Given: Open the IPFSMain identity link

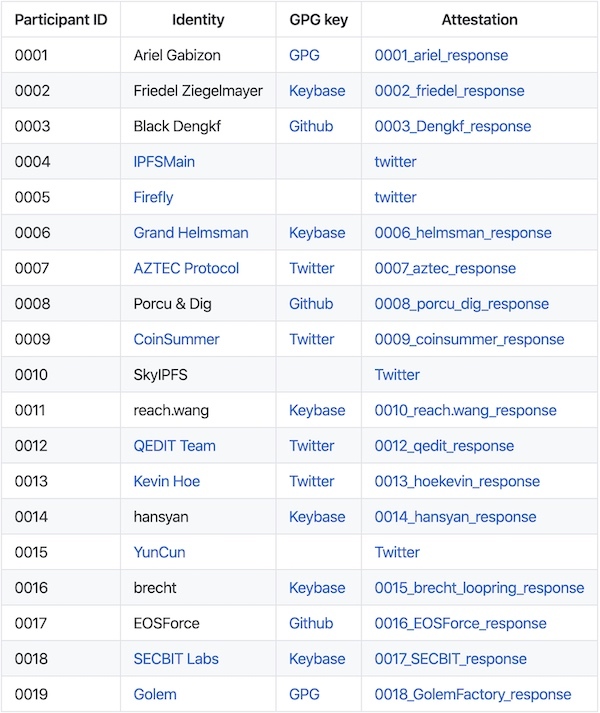Looking at the screenshot, I should click(164, 162).
